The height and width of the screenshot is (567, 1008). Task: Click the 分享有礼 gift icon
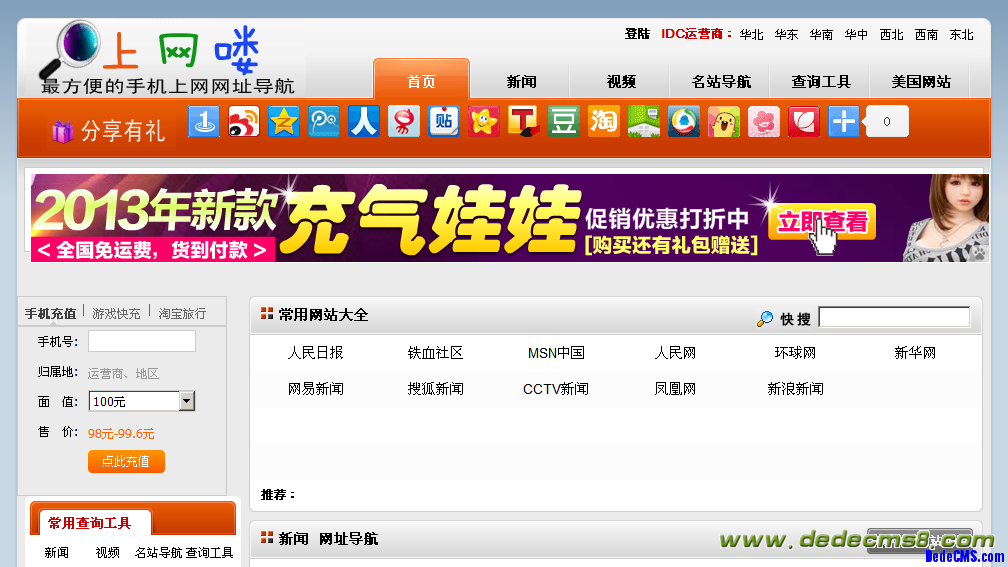coord(62,131)
